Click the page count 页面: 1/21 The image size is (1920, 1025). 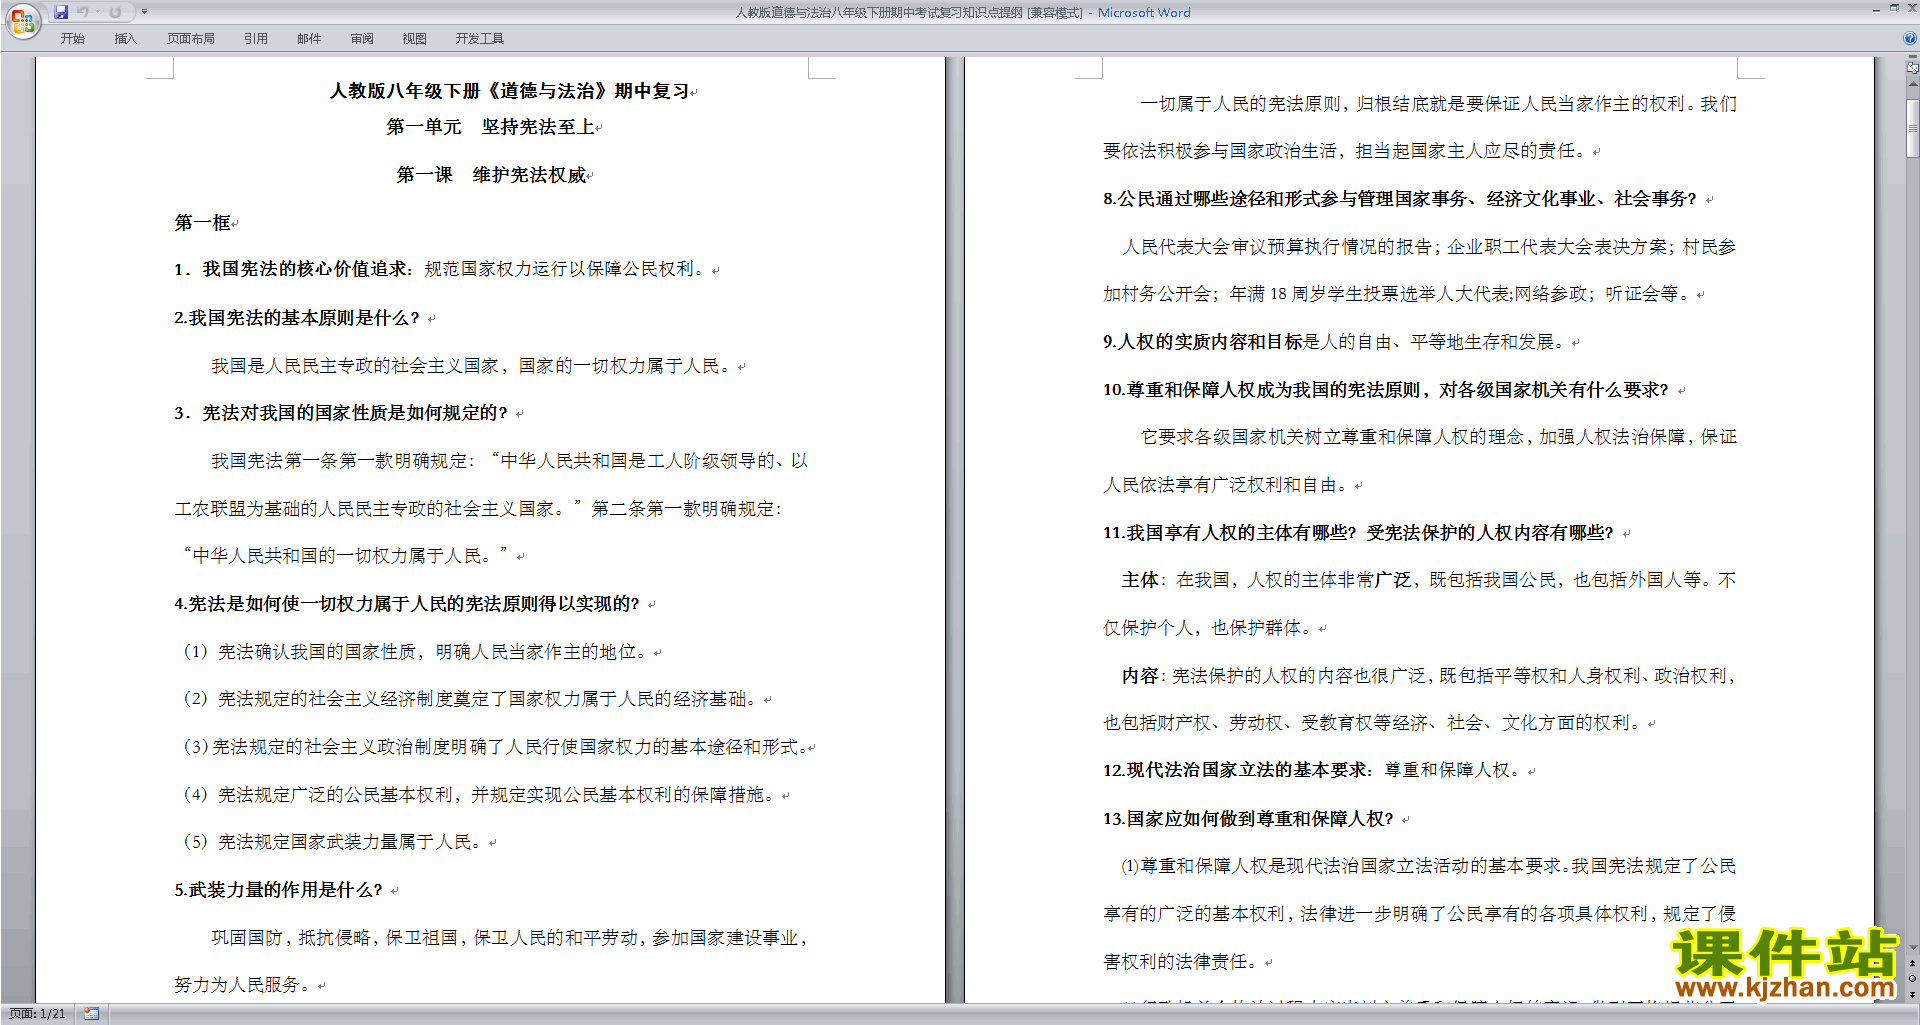point(37,1014)
